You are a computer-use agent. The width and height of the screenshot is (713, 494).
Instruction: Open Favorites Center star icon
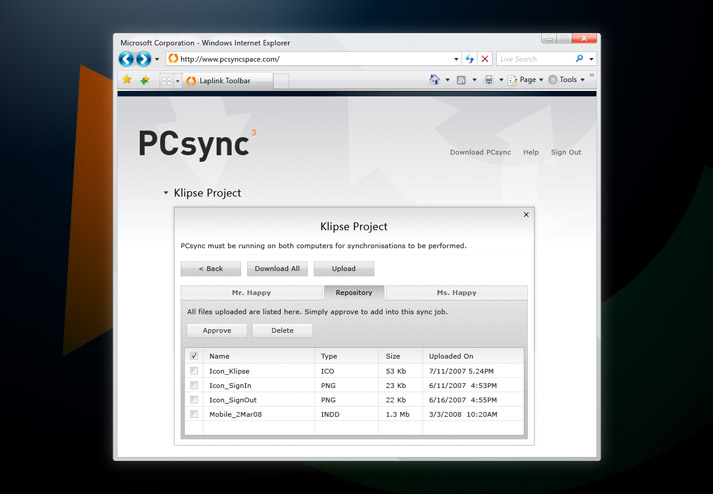coord(127,80)
